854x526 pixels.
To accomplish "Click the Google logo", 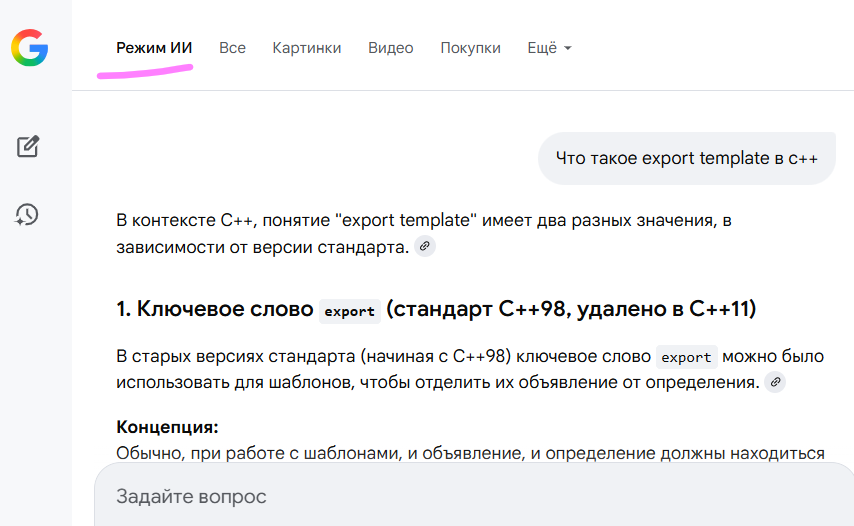I will pos(29,47).
